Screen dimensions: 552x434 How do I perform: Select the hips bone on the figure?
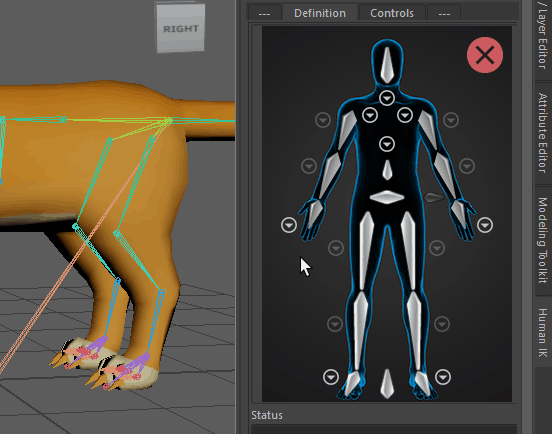point(387,197)
